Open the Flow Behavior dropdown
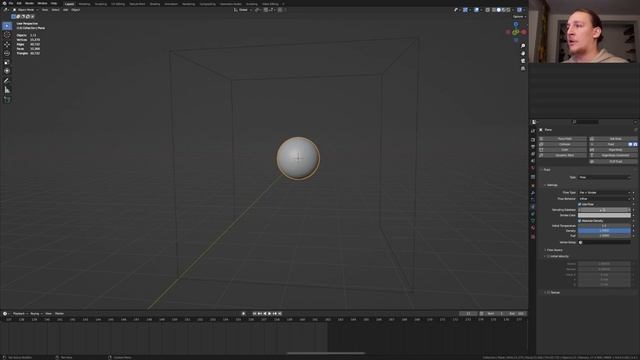 pos(604,198)
